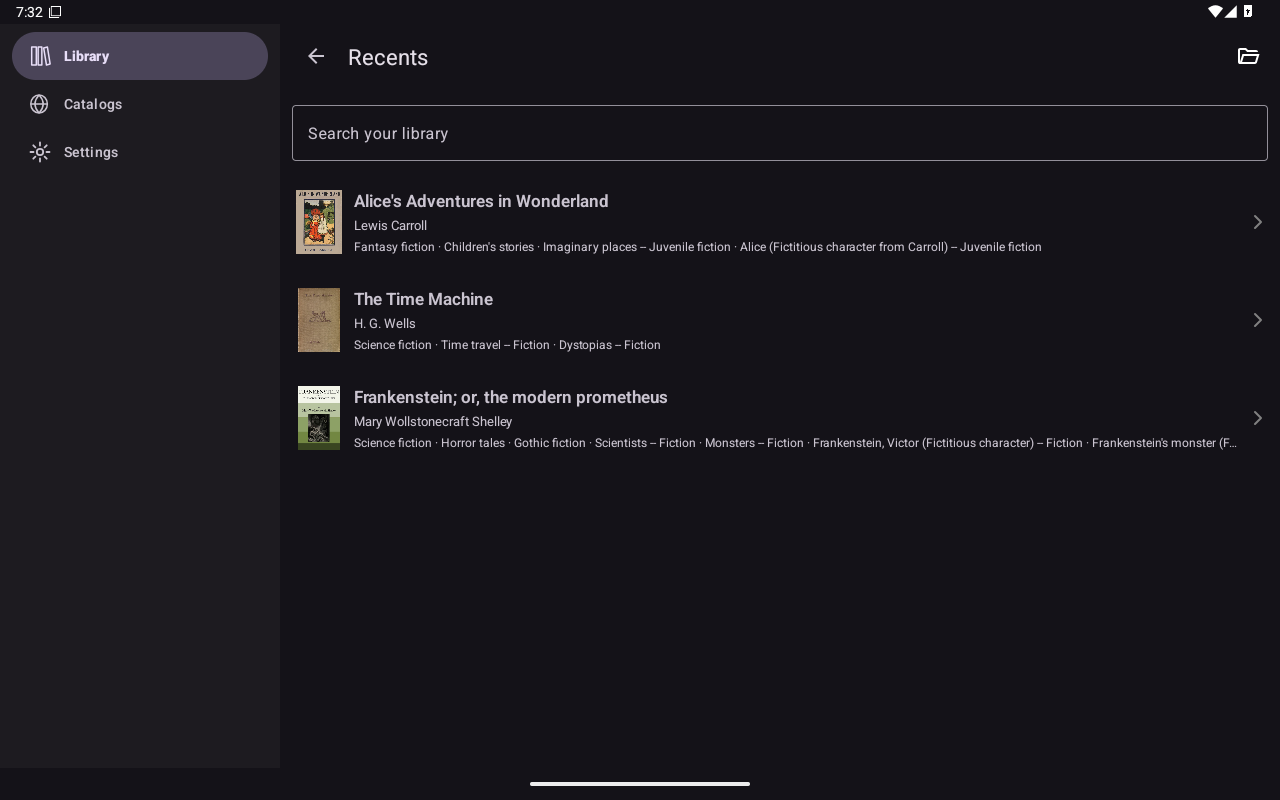Click author Mary Wollstonecraft Shelley
This screenshot has width=1280, height=800.
tap(433, 421)
